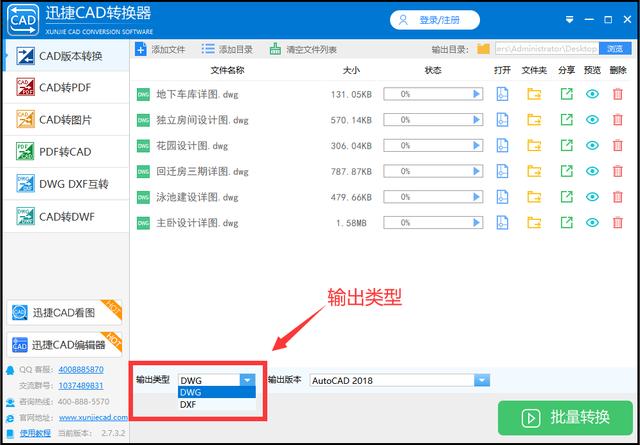Screen dimensions: 640x445
Task: Delete 主卧设计详图.dwg from list
Action: pyautogui.click(x=618, y=223)
